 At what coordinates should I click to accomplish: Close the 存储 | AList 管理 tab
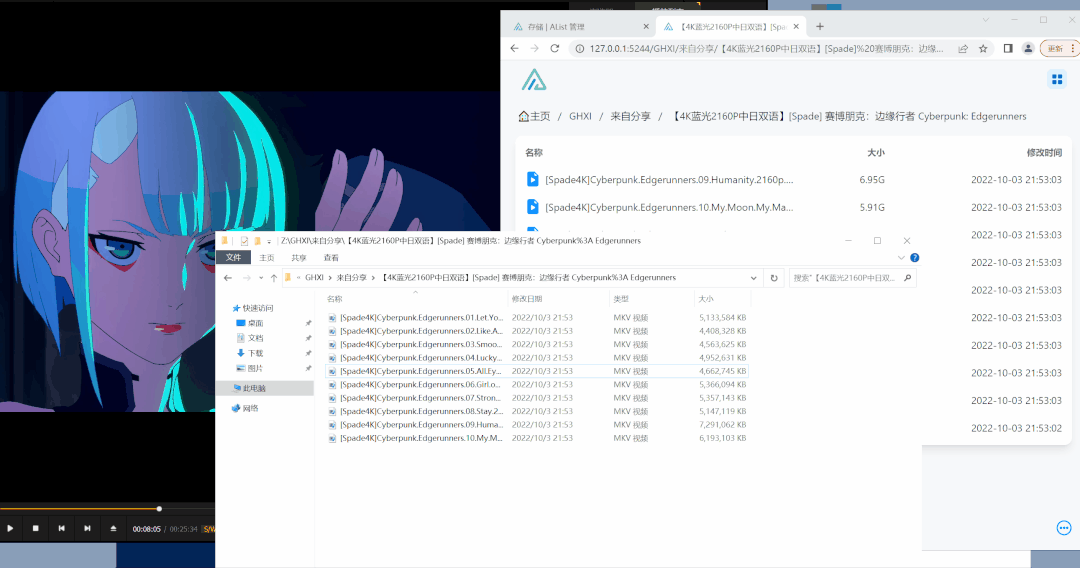pyautogui.click(x=645, y=27)
